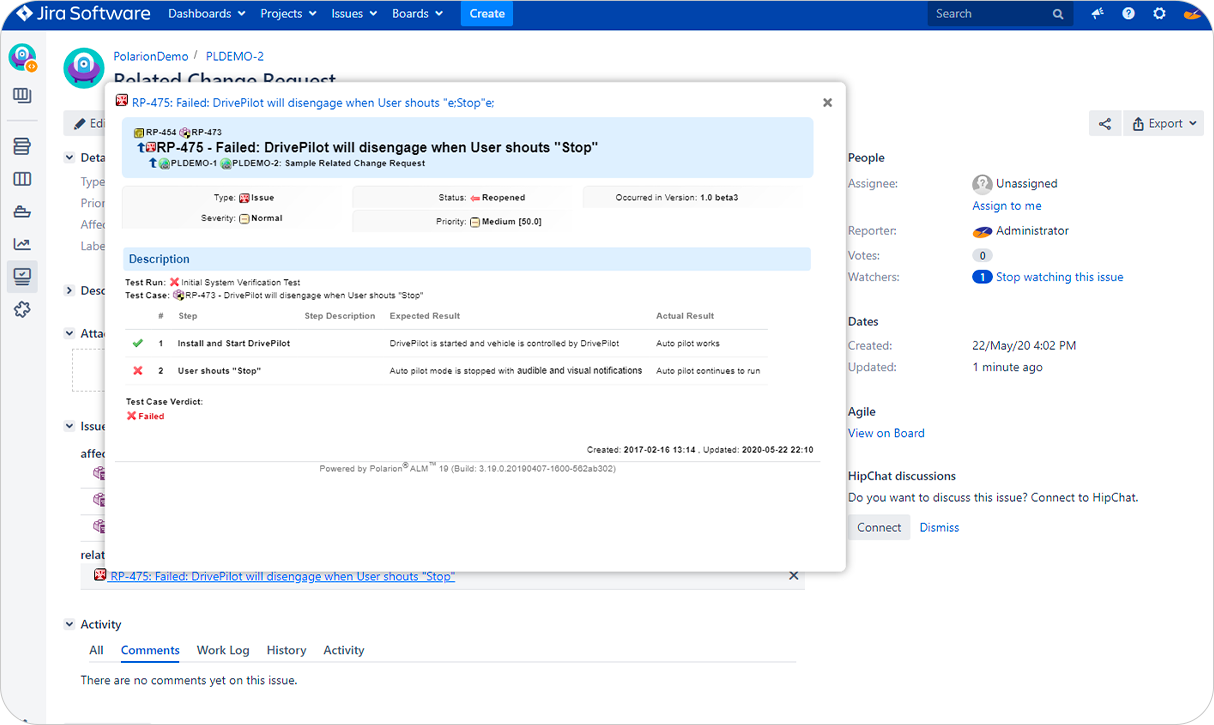The width and height of the screenshot is (1214, 725).
Task: Collapse the Issue Links section chevron
Action: [x=70, y=426]
